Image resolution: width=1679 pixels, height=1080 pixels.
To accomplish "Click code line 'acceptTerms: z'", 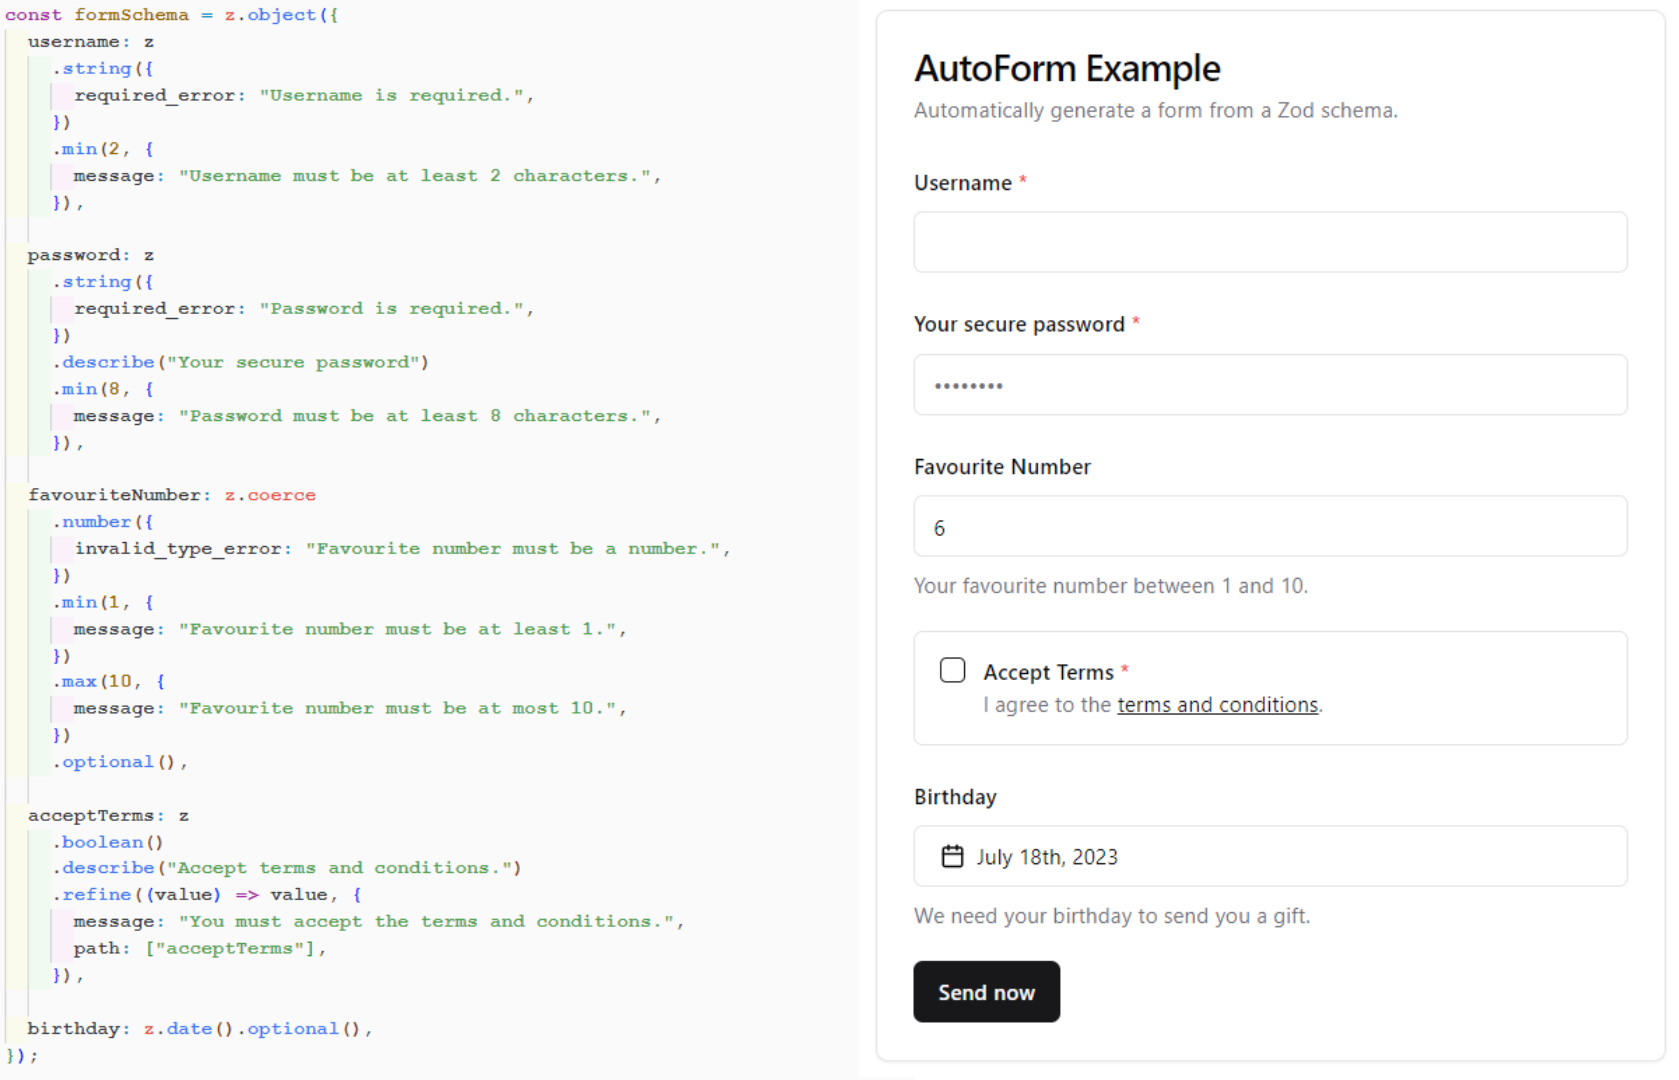I will [108, 816].
